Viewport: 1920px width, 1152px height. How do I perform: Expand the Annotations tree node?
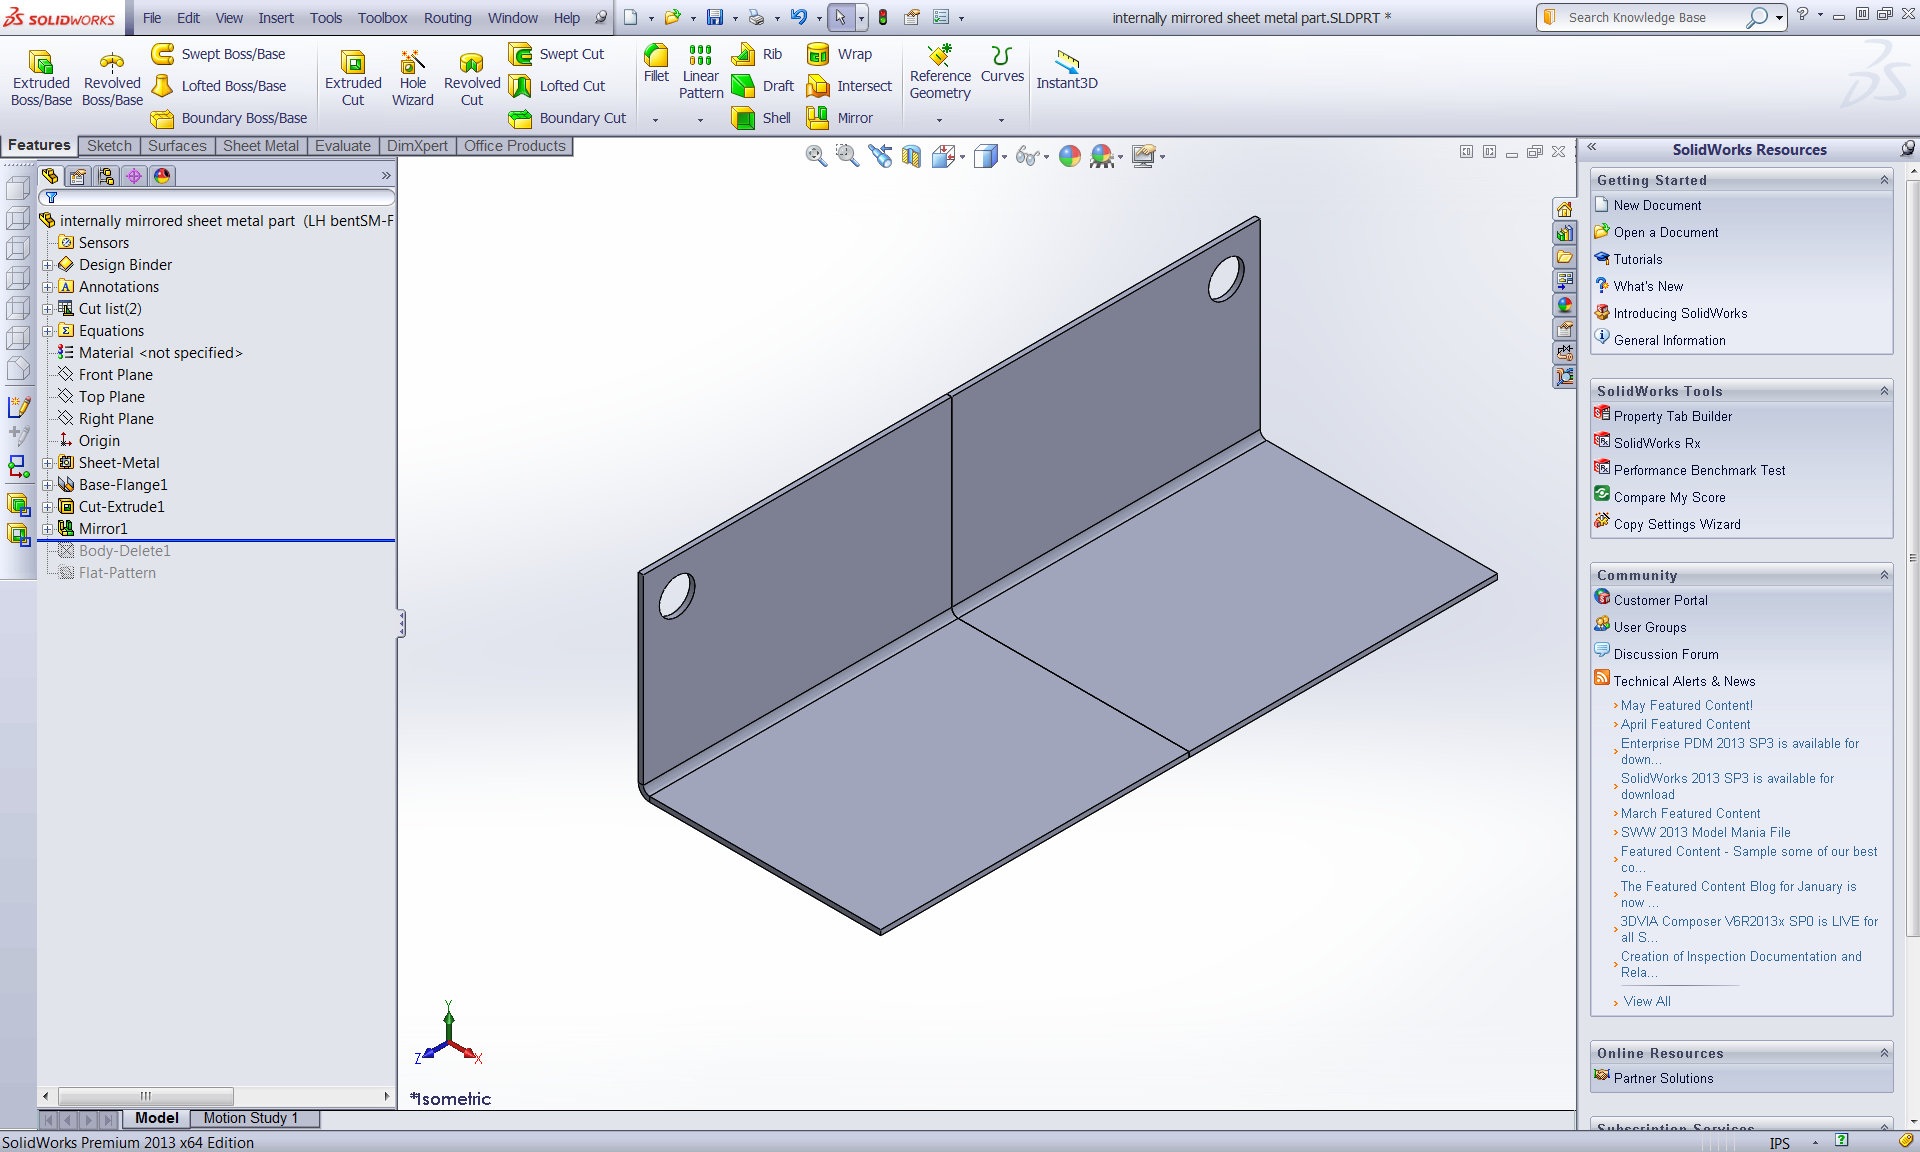click(x=47, y=287)
